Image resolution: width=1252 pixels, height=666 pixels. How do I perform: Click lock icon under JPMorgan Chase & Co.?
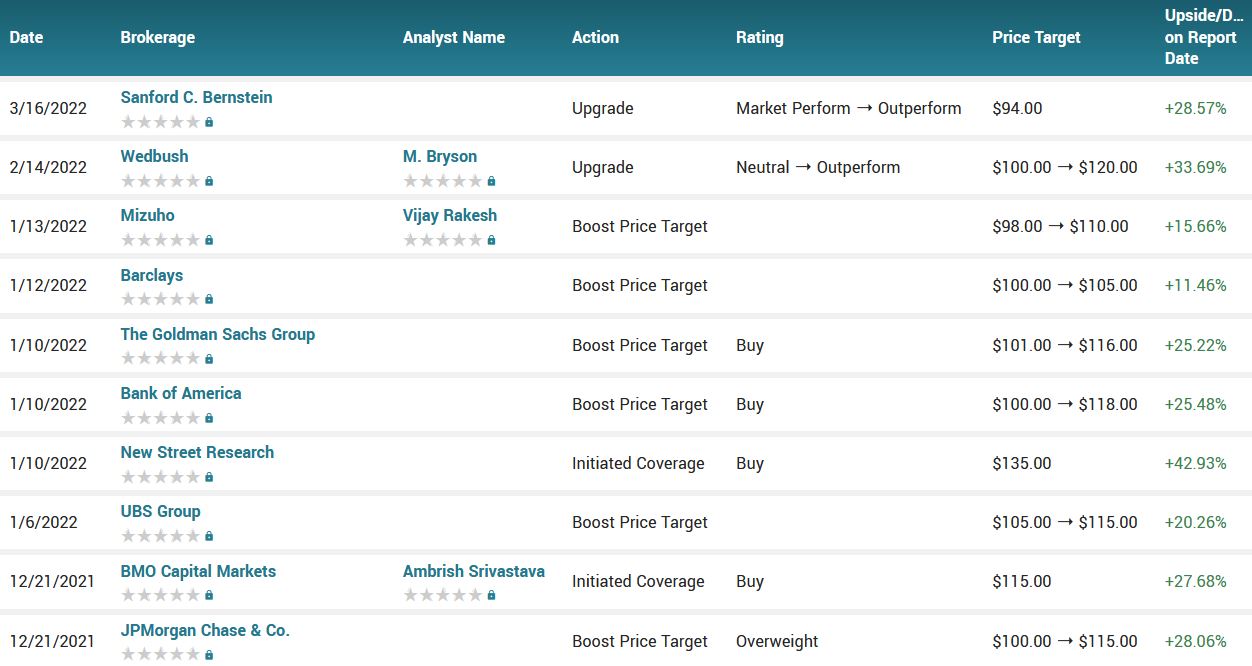tap(209, 655)
